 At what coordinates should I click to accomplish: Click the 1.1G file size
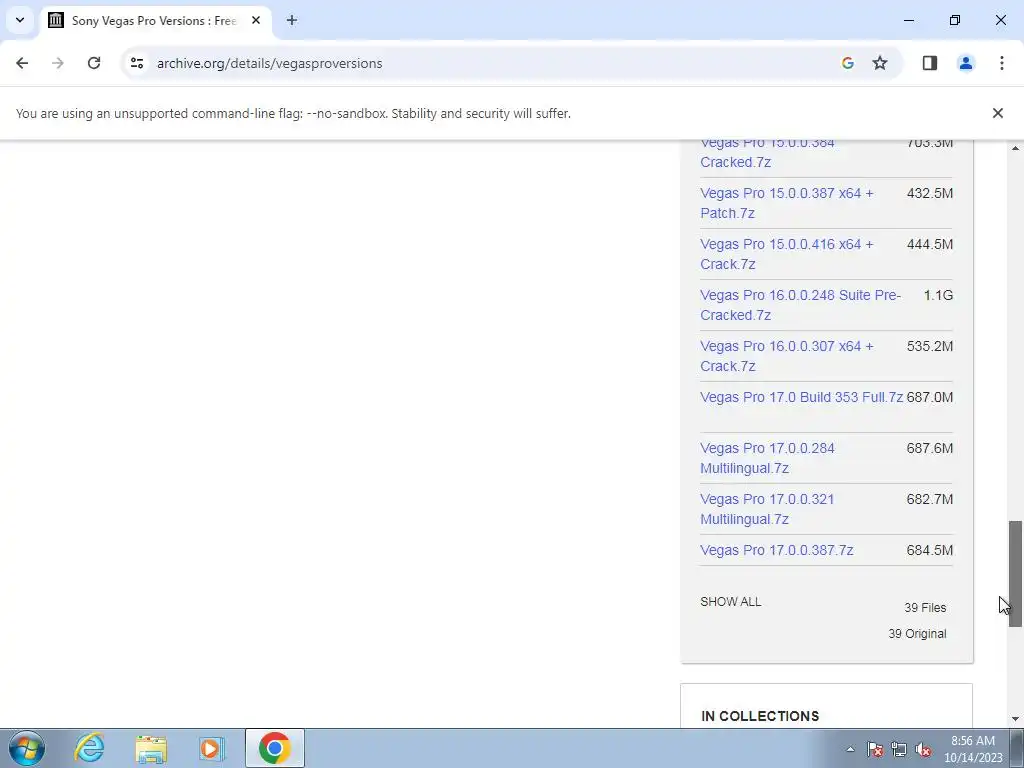click(938, 295)
